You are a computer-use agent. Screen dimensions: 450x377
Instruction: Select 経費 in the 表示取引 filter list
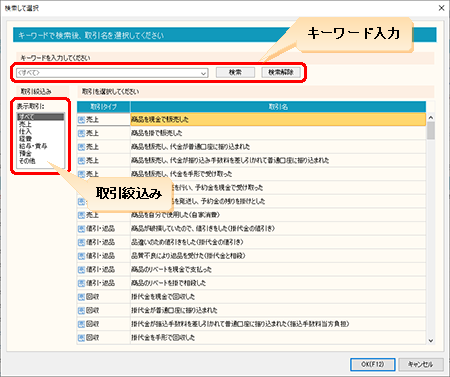[x=40, y=139]
